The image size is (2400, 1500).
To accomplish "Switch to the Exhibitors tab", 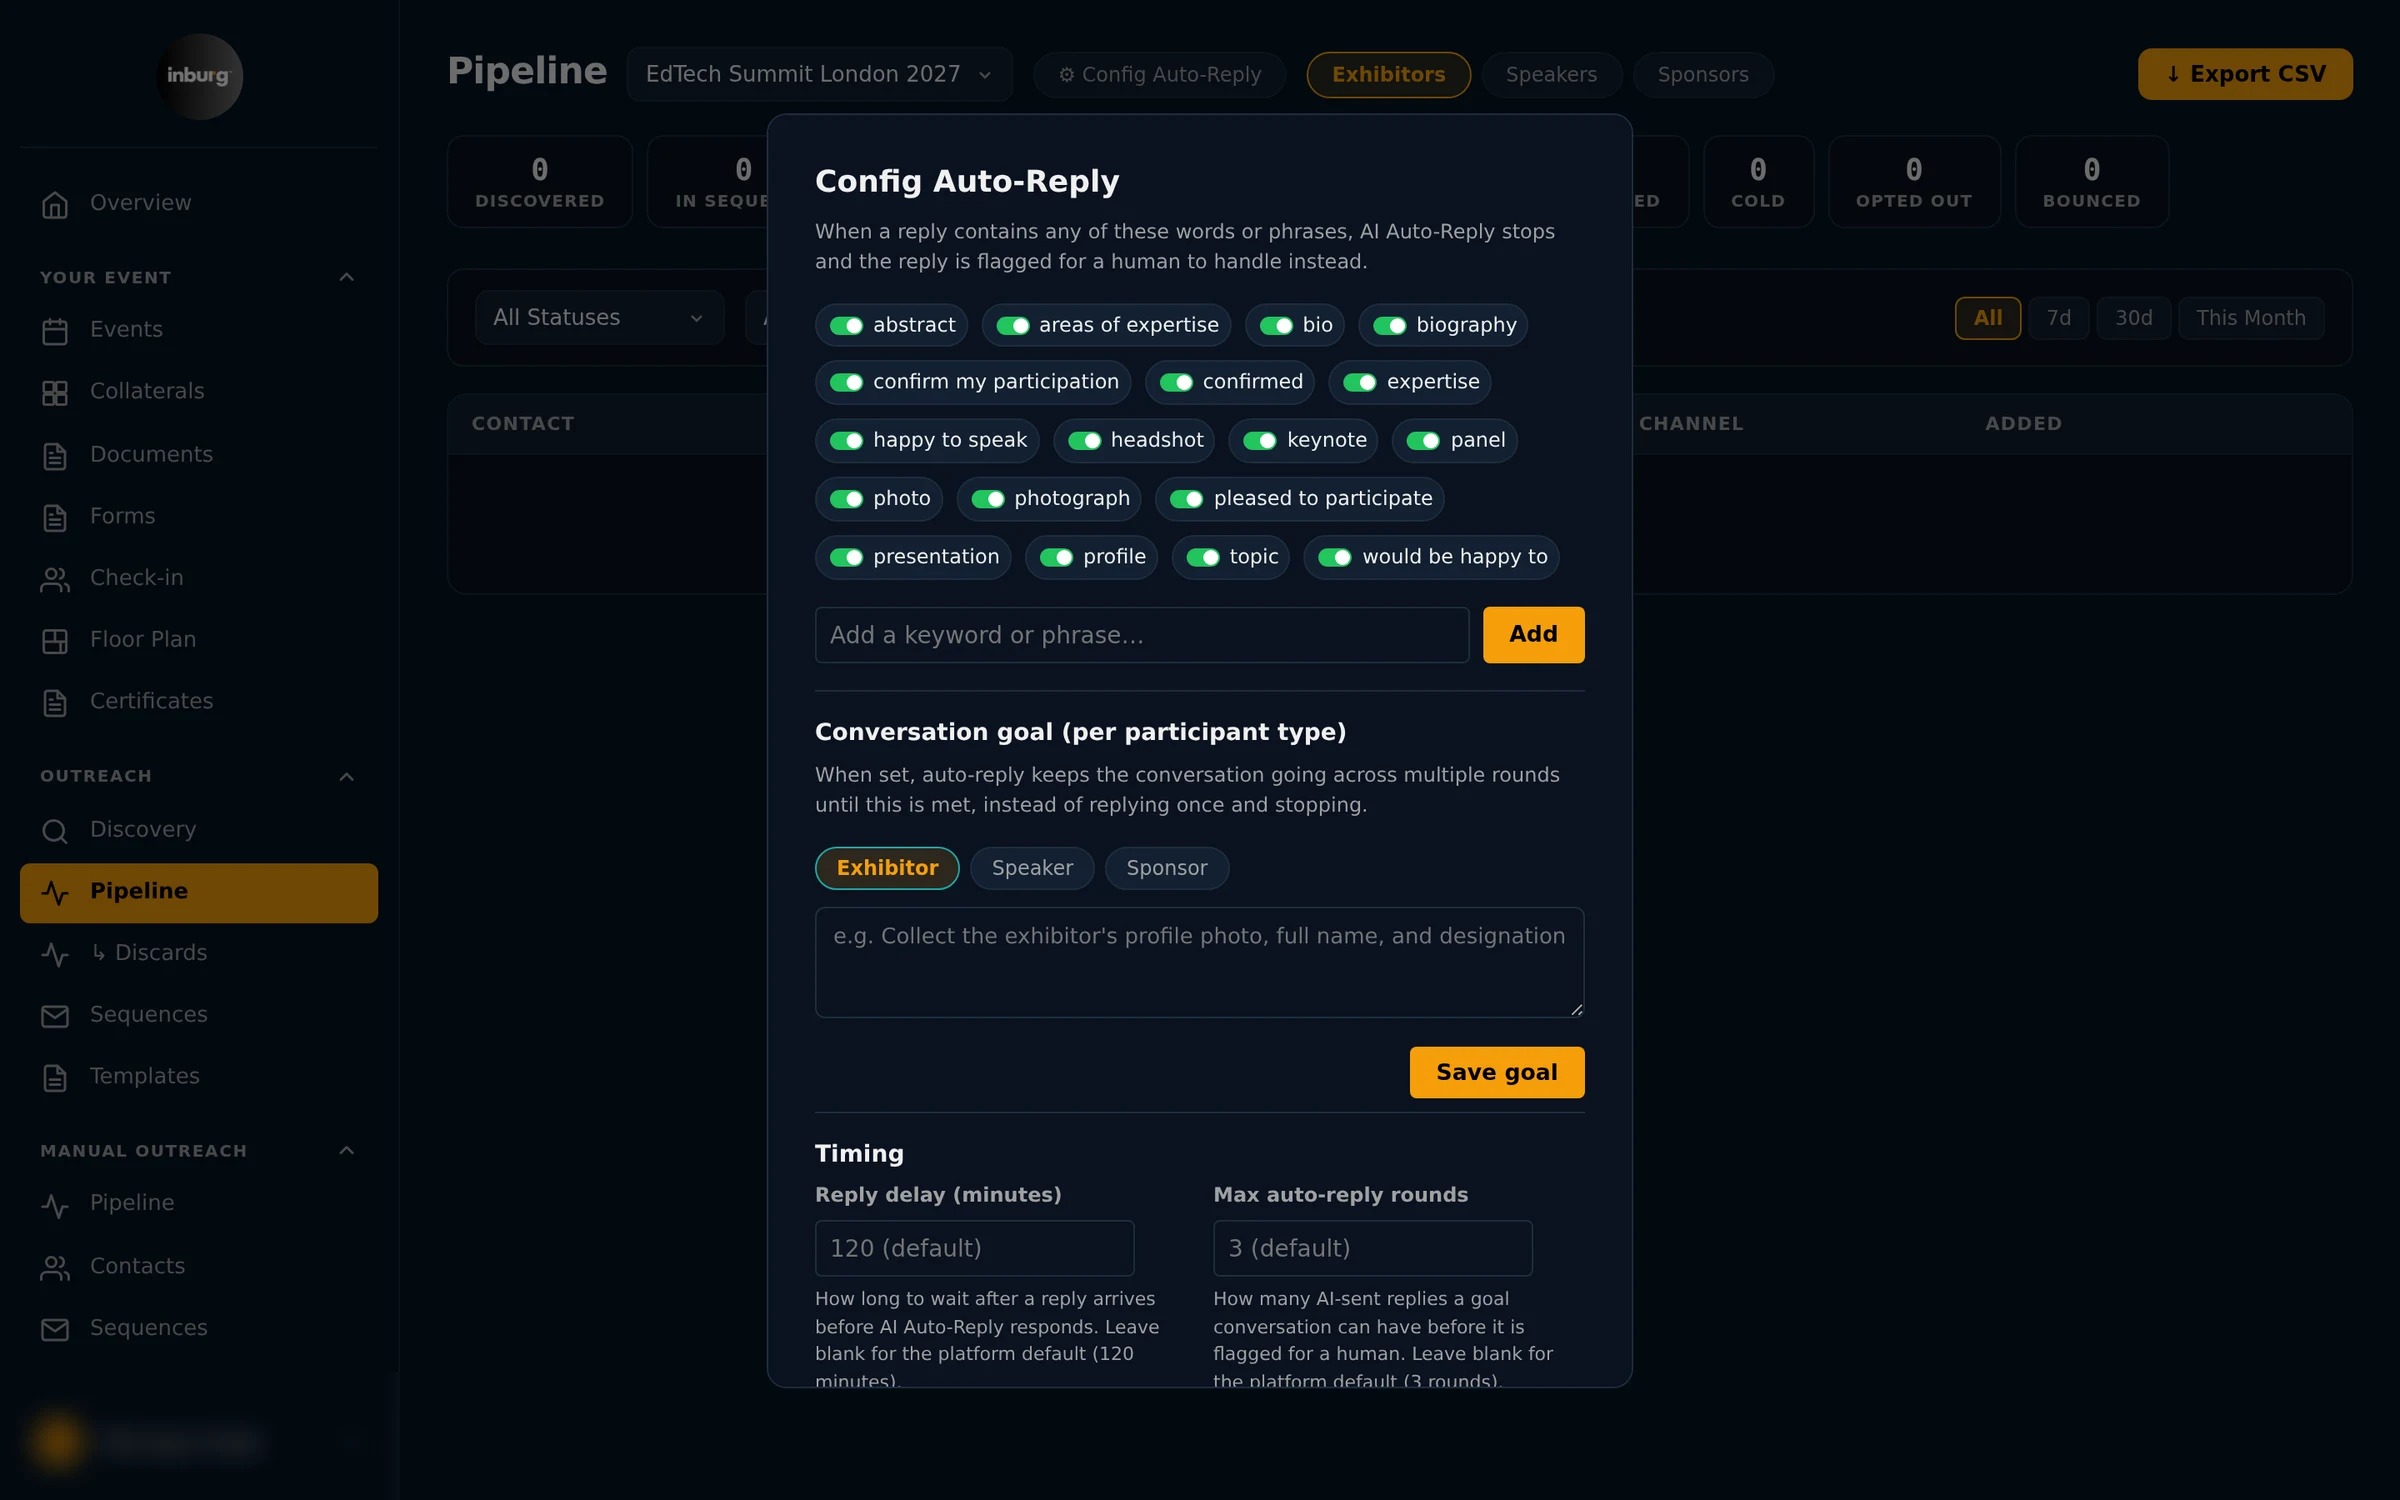I will [1388, 75].
